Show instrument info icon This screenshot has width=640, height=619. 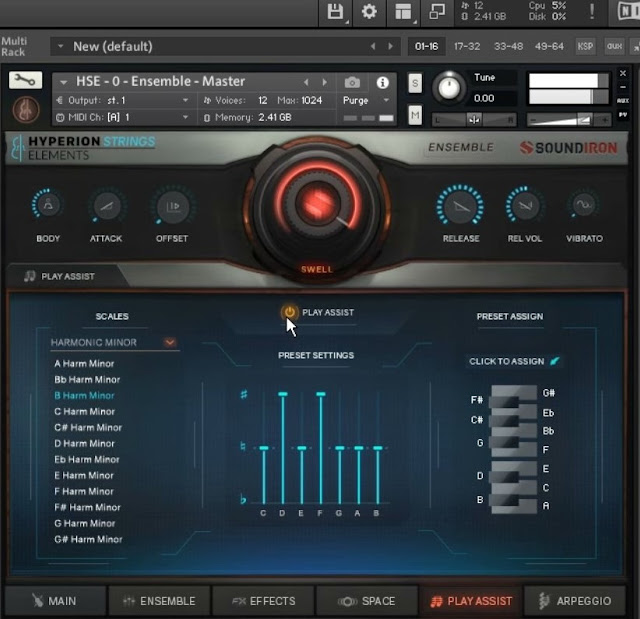click(x=382, y=83)
